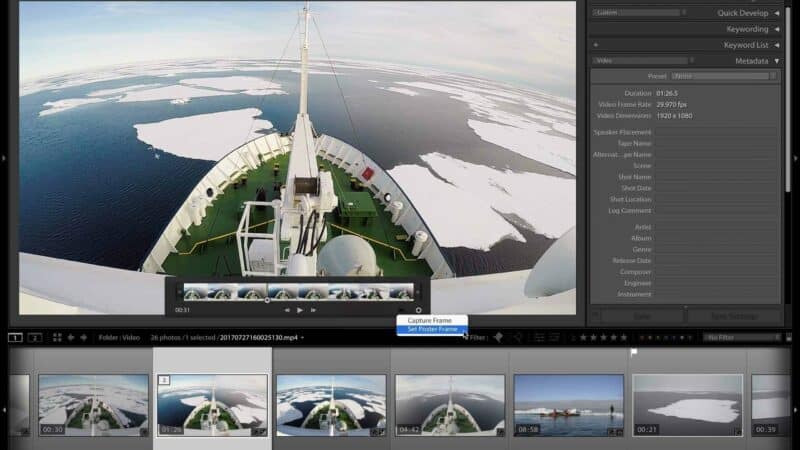Click the Sync button below the Metadata panel
The image size is (800, 450).
(x=642, y=316)
